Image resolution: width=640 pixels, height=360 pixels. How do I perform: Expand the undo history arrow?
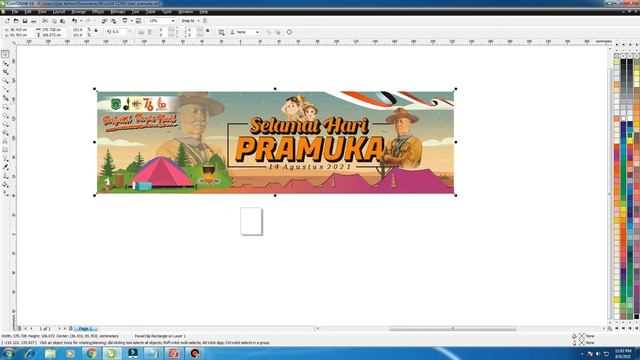(x=80, y=21)
